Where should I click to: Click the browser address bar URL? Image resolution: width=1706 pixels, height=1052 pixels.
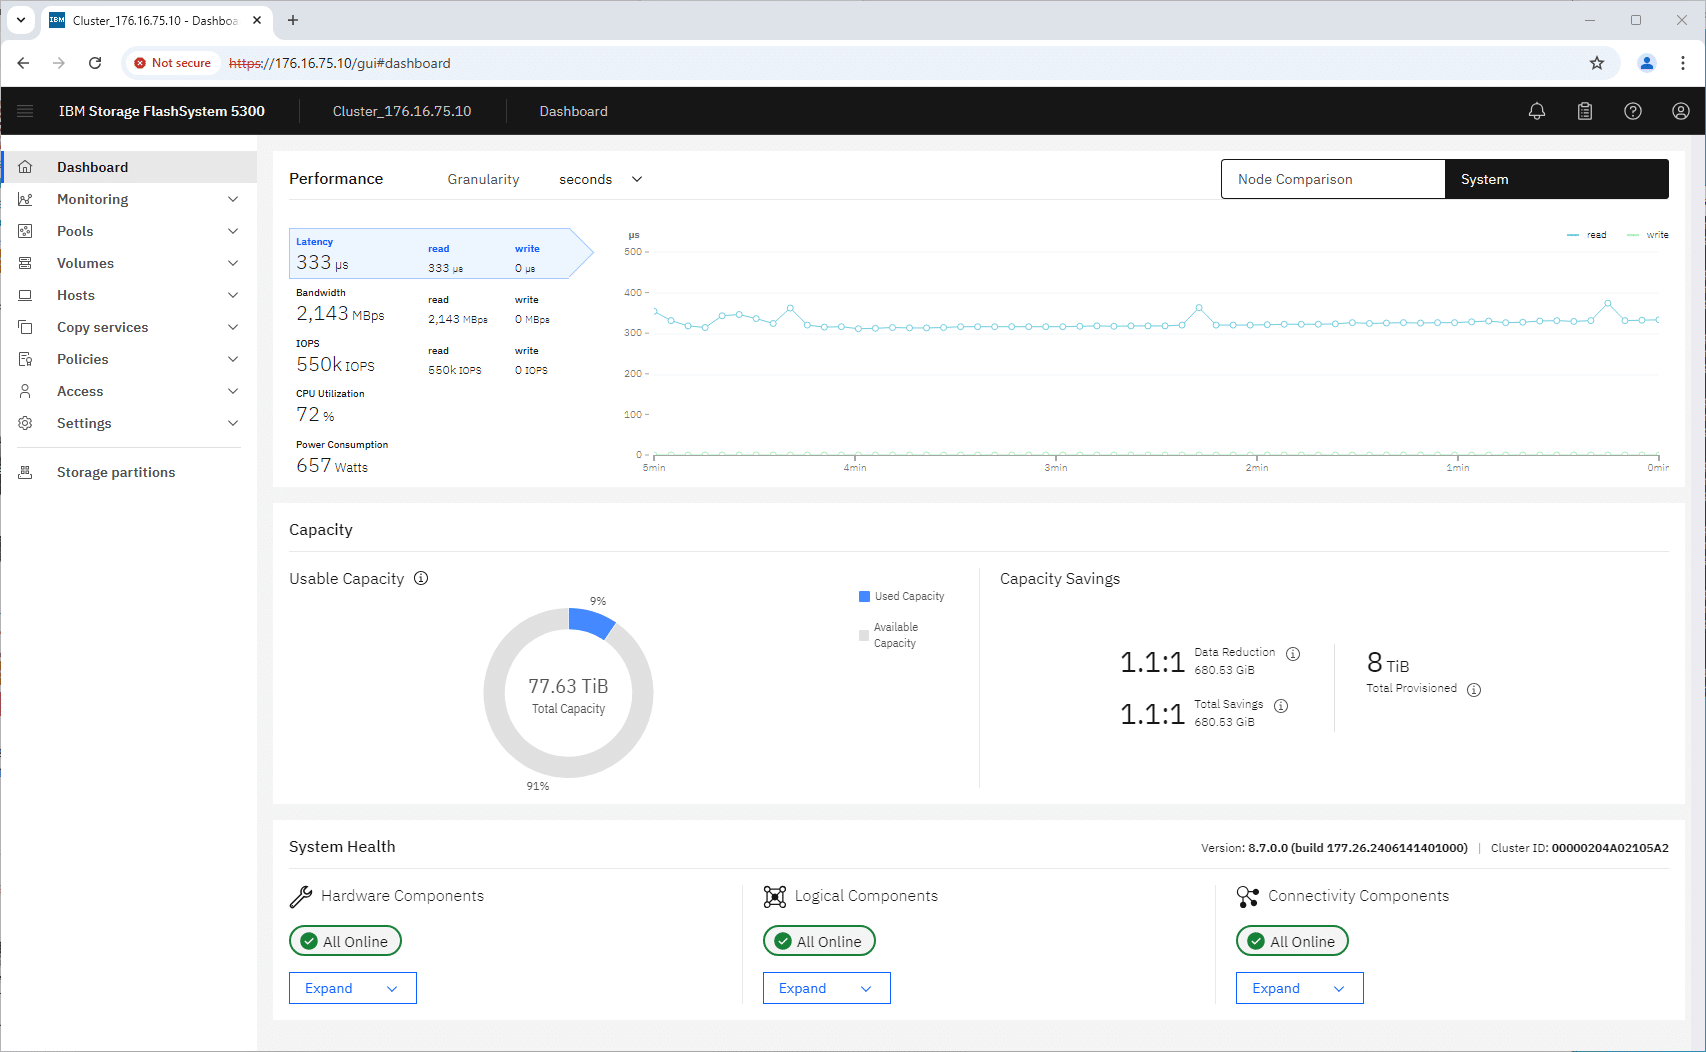coord(340,63)
